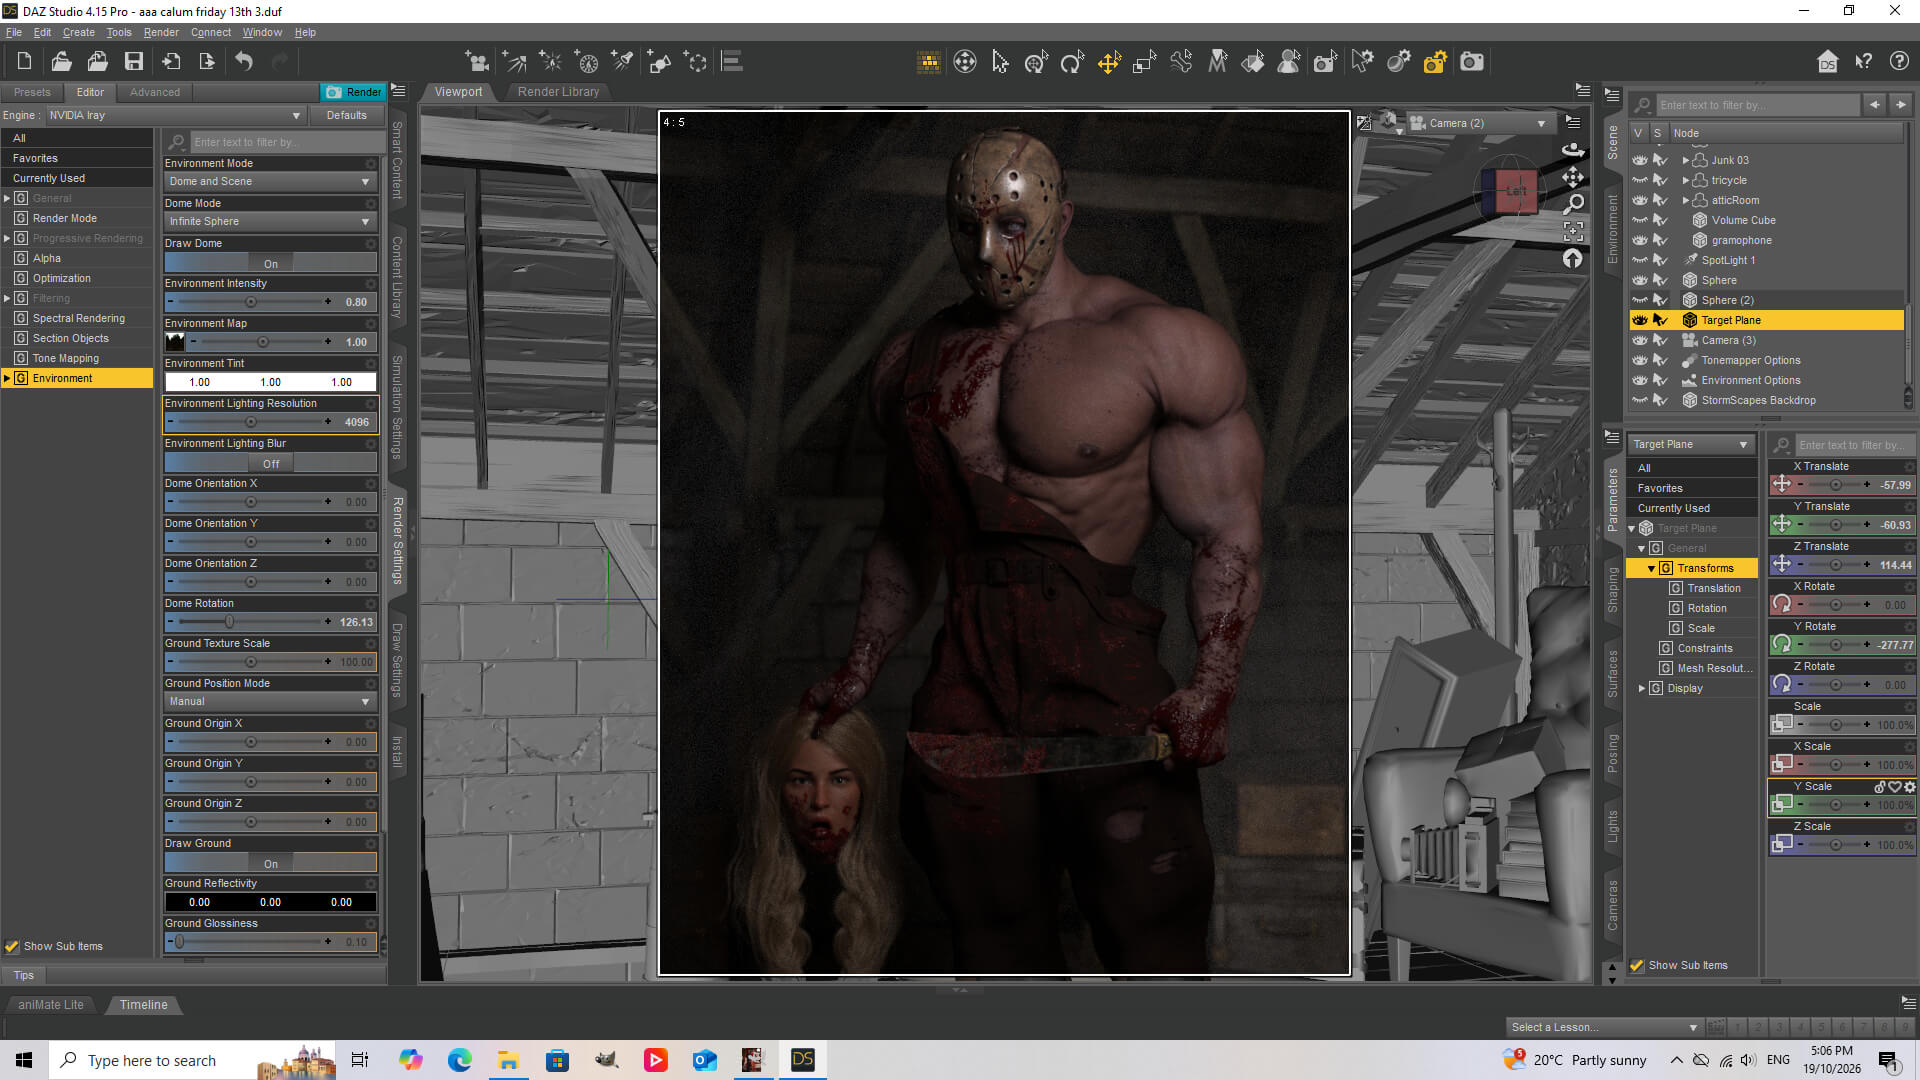
Task: Click the Open File folder icon
Action: [61, 62]
